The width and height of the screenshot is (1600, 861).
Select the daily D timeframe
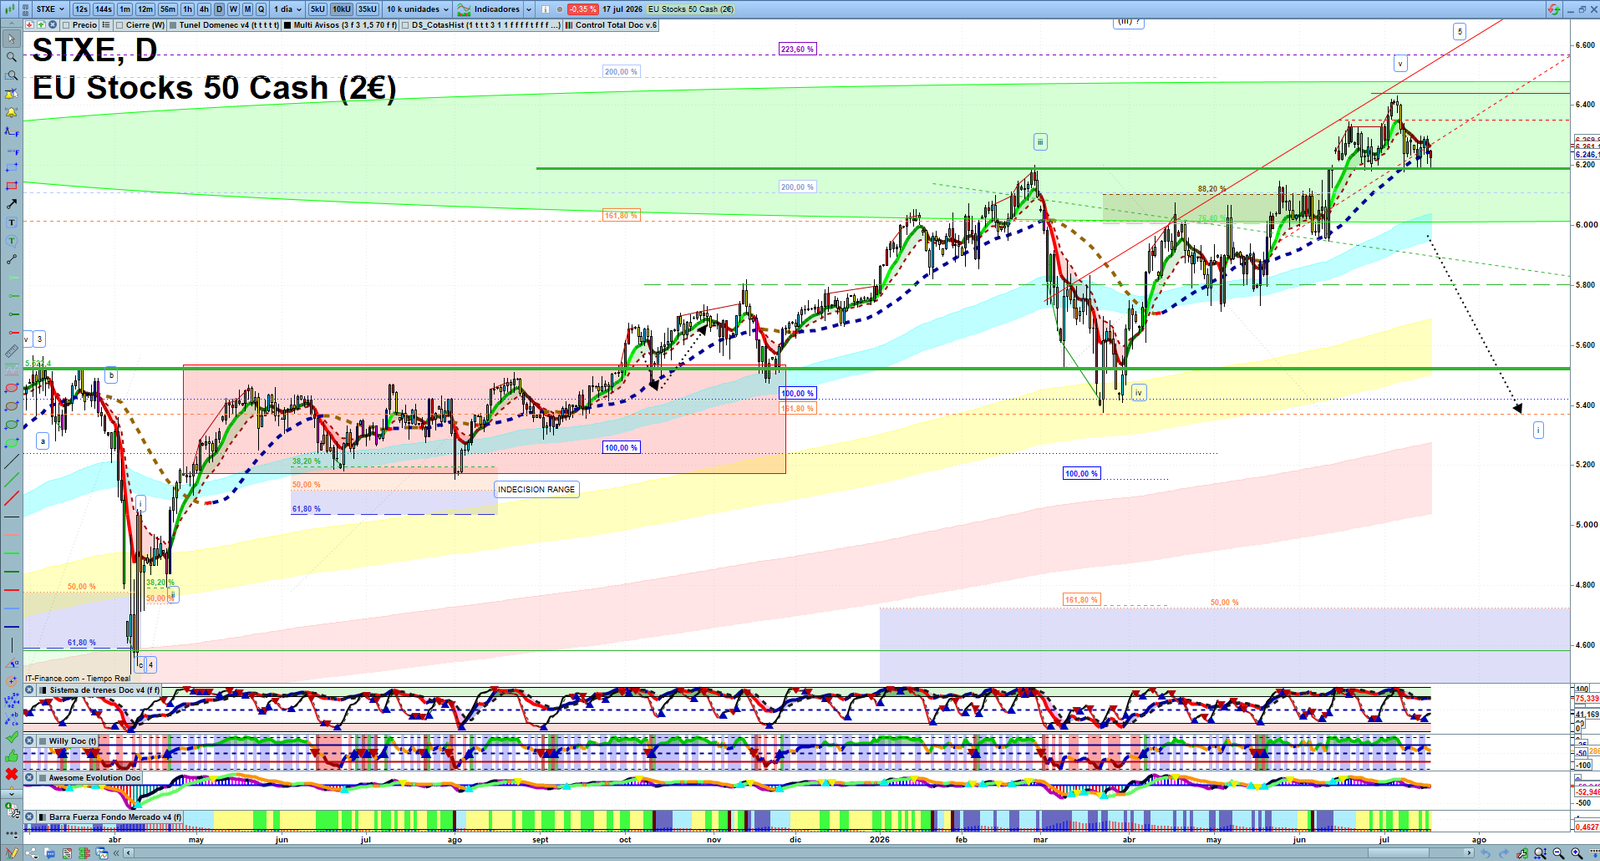[x=219, y=9]
